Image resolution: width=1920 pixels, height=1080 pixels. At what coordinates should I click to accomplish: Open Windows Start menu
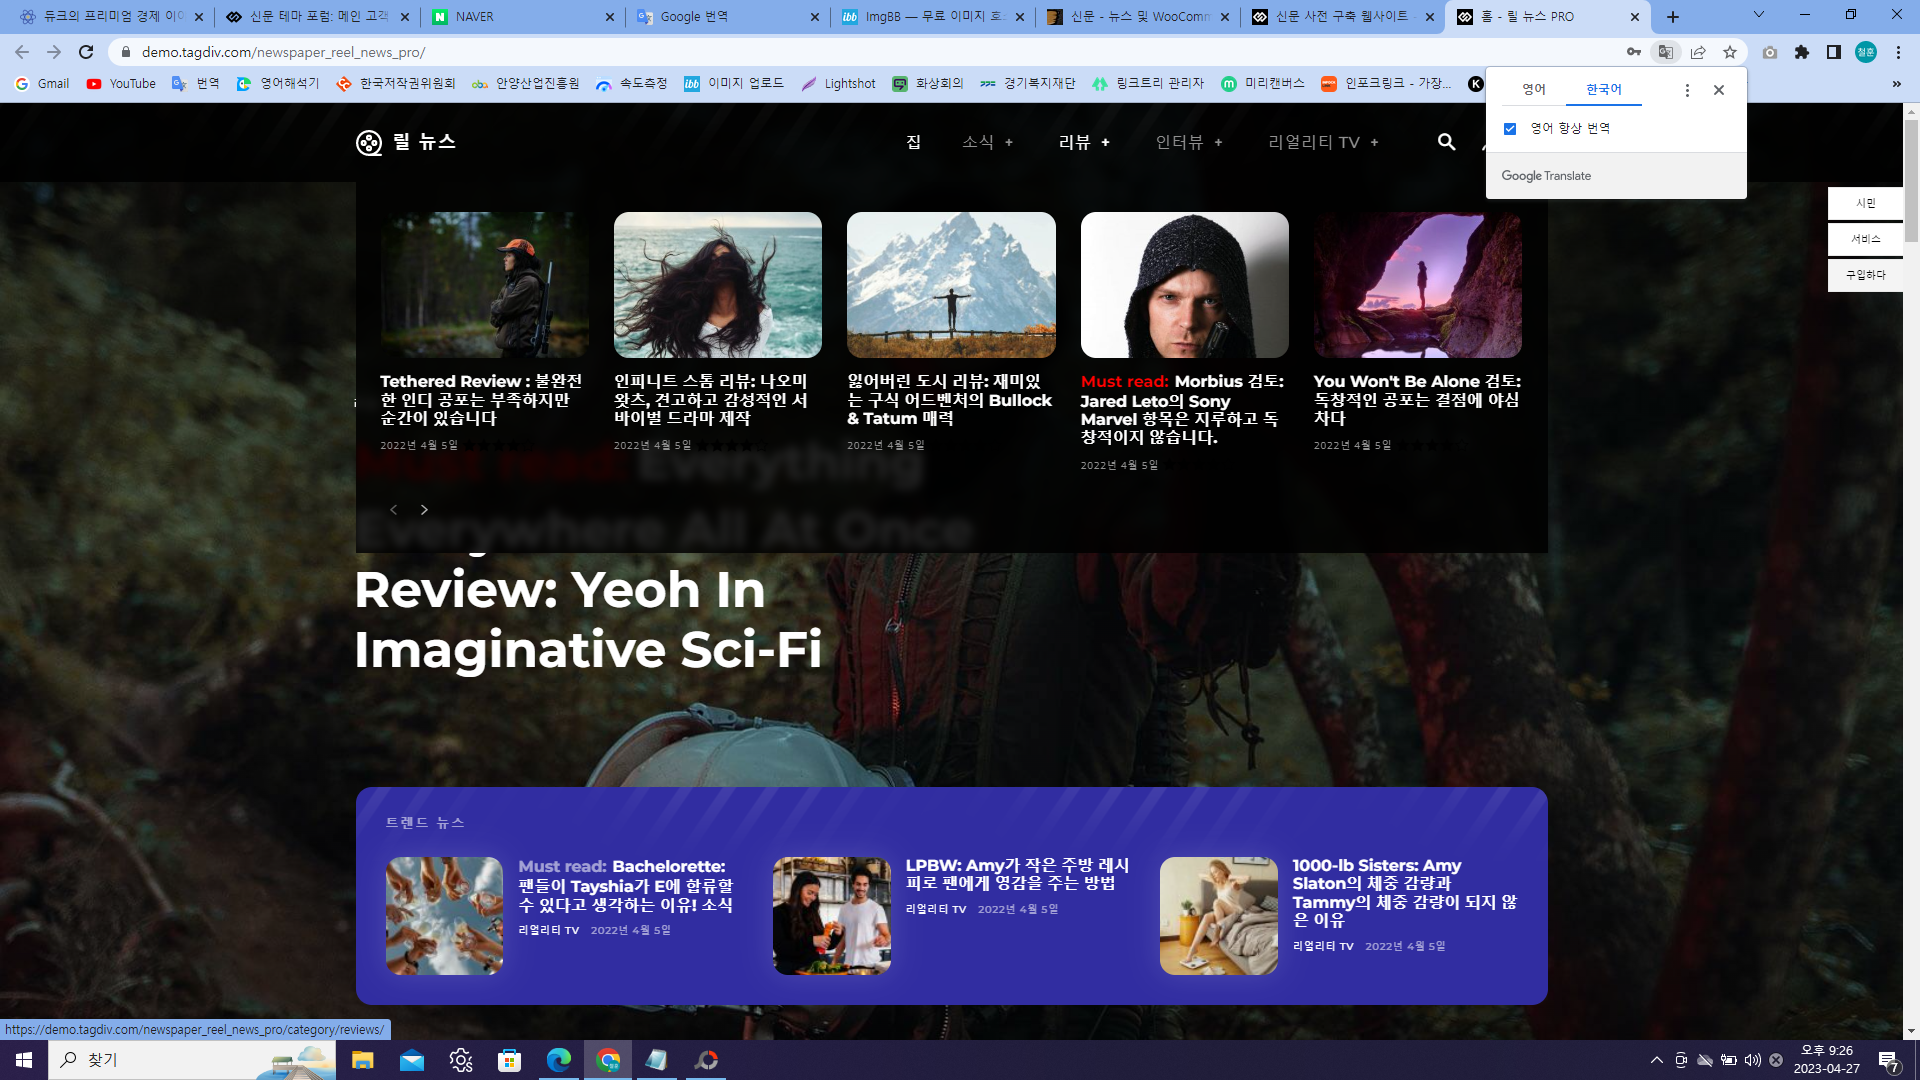24,1060
